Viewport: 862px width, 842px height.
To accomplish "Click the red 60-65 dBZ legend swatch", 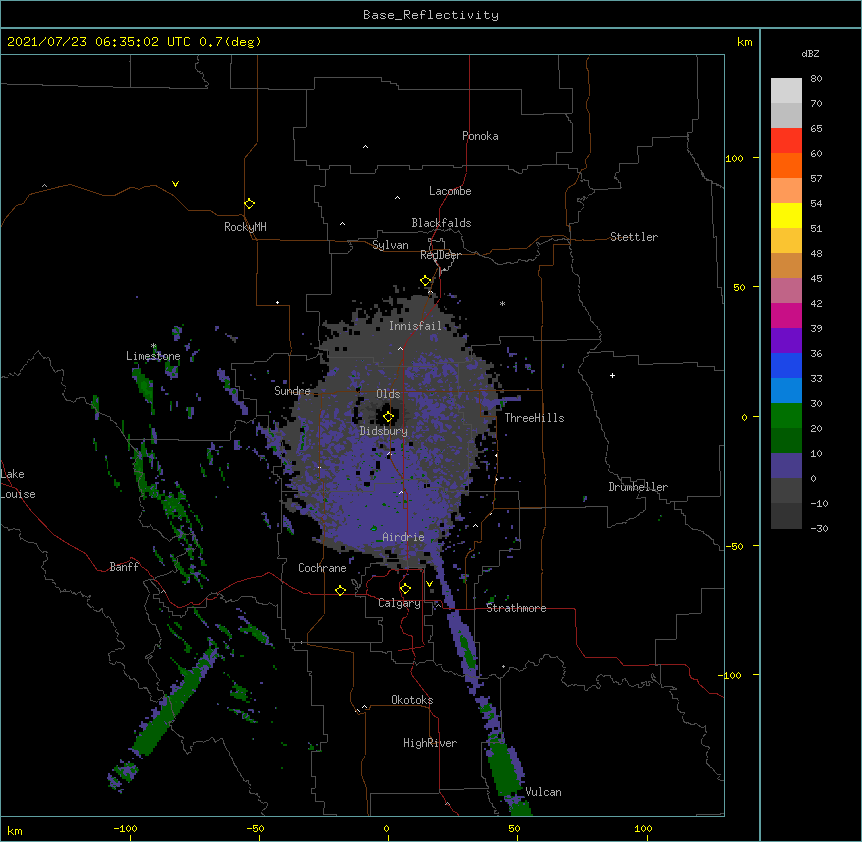I will point(786,141).
